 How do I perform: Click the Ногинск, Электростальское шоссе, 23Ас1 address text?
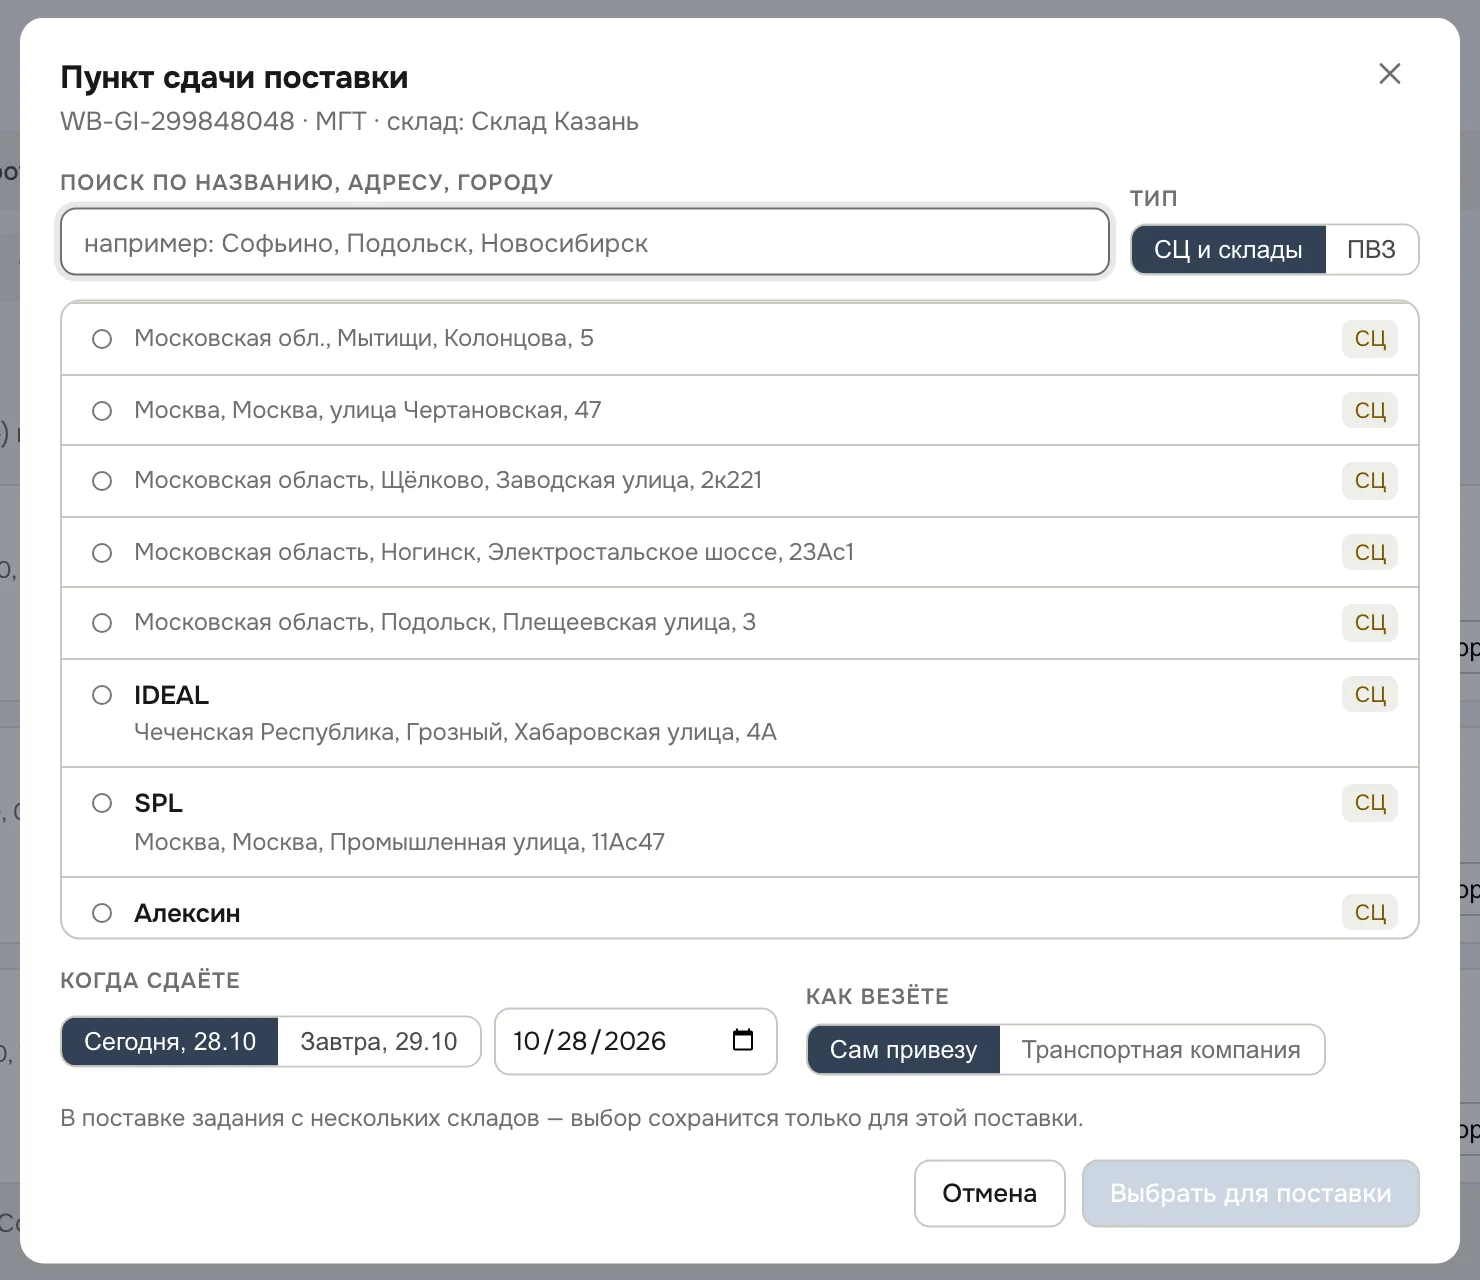[x=494, y=552]
